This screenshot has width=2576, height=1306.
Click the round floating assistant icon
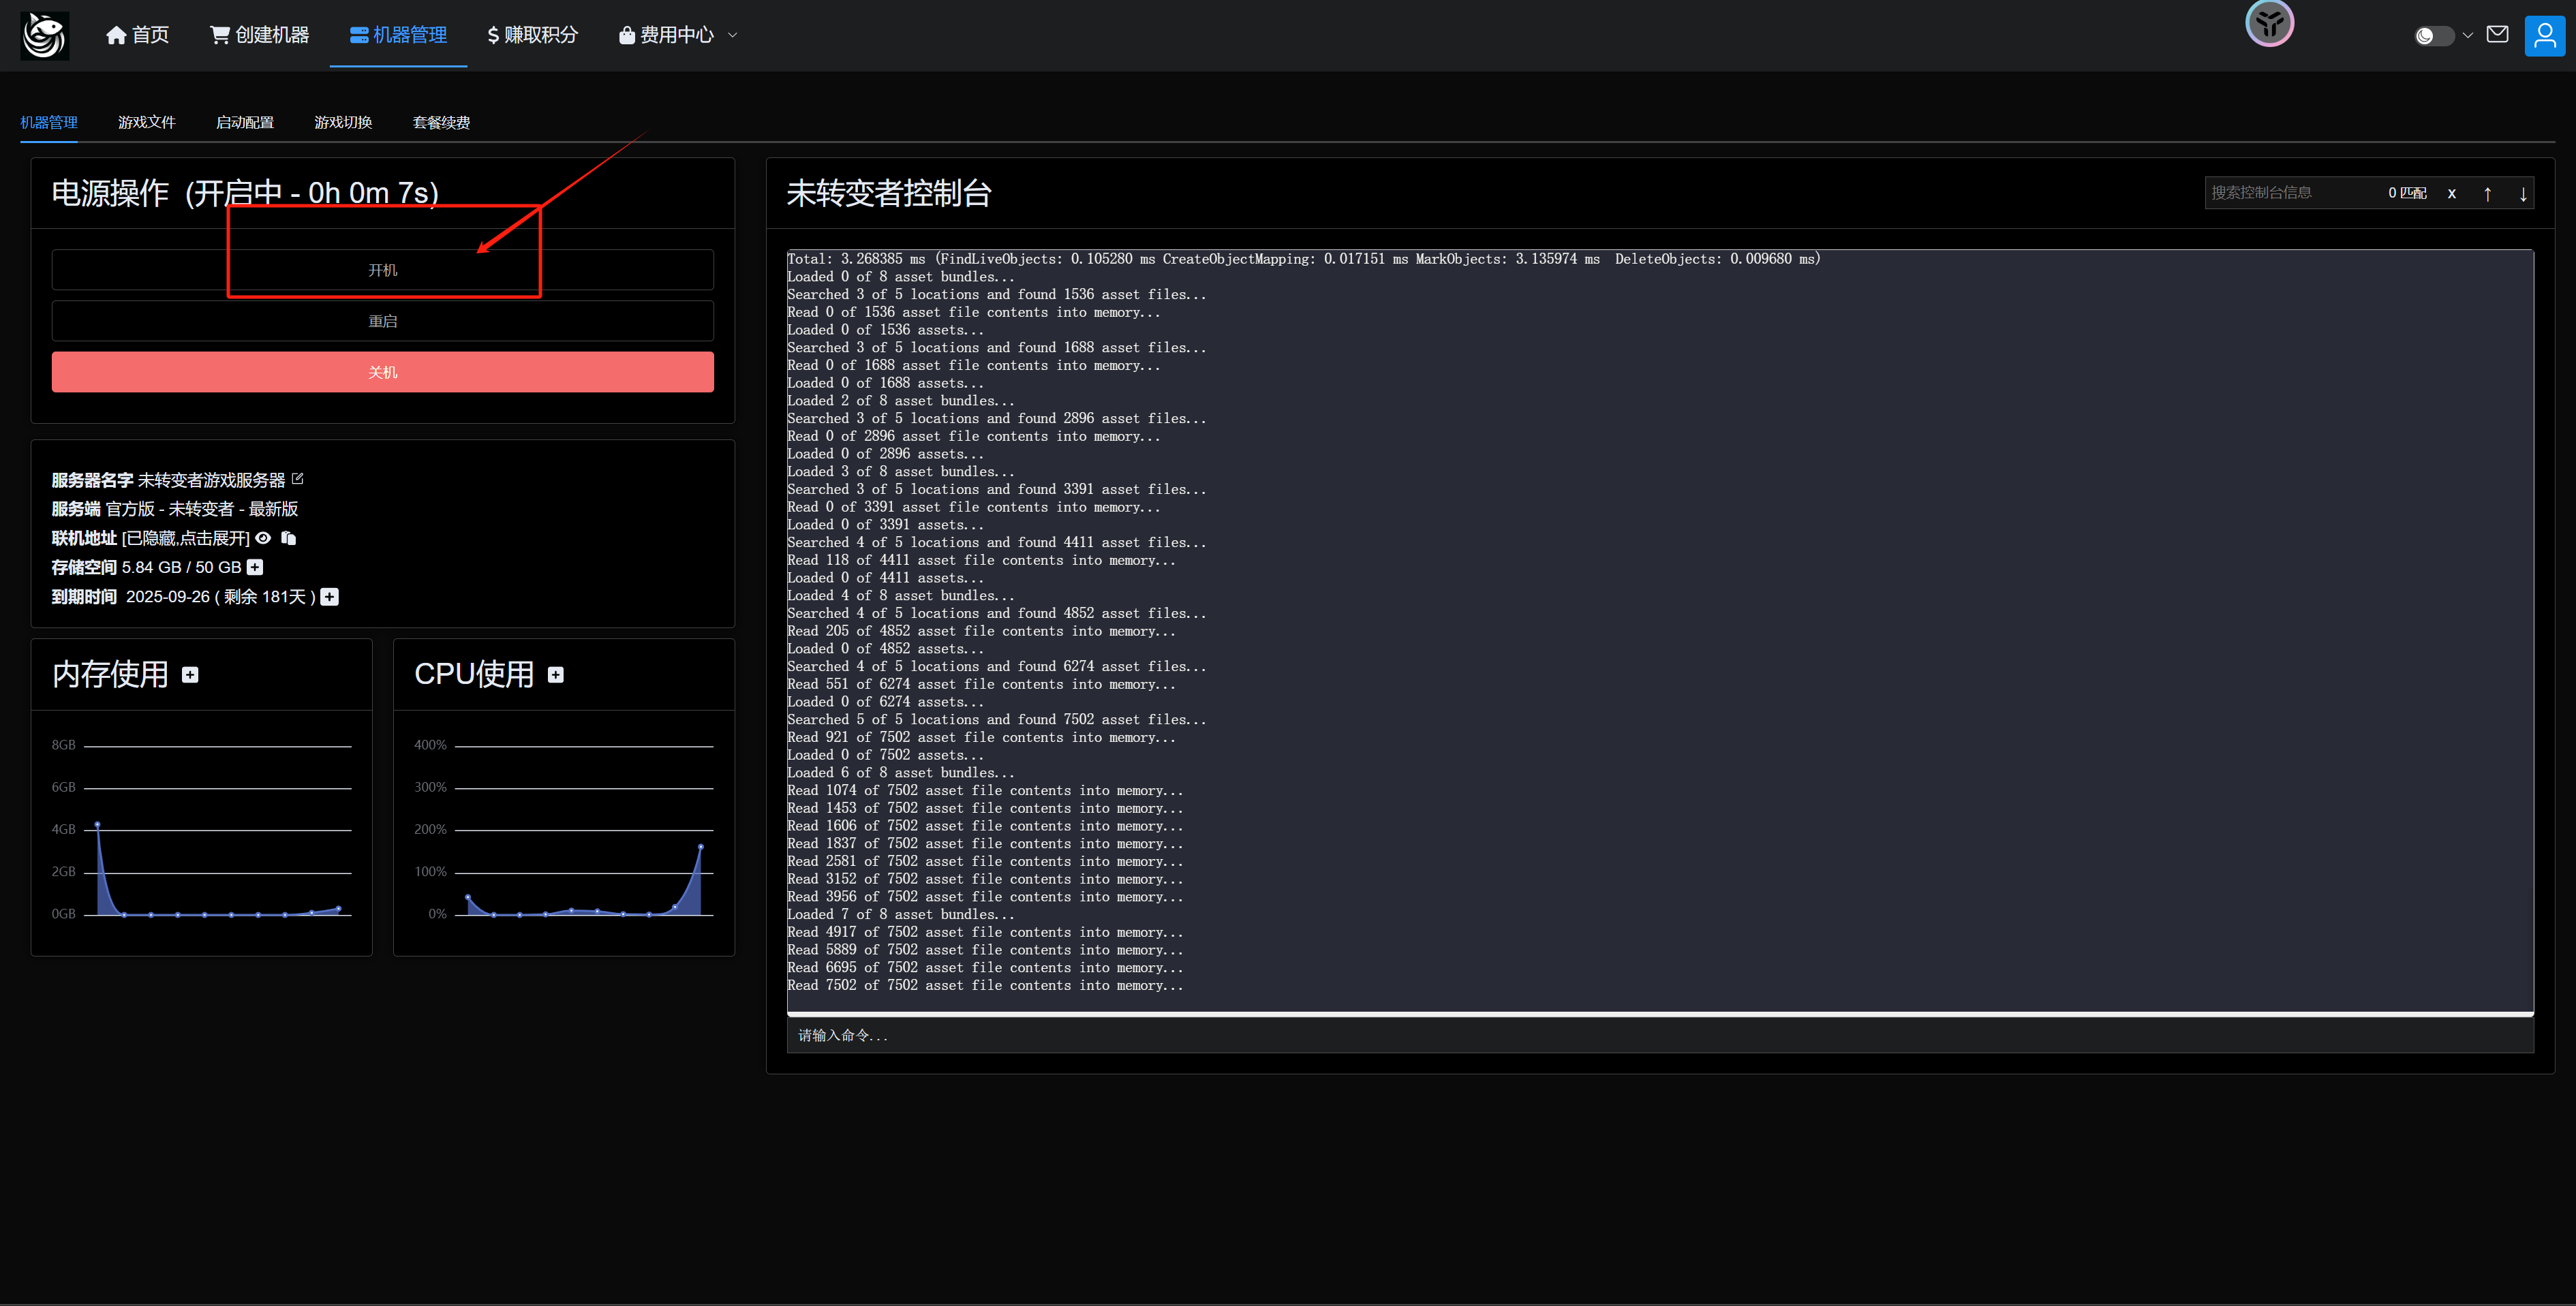coord(2269,23)
